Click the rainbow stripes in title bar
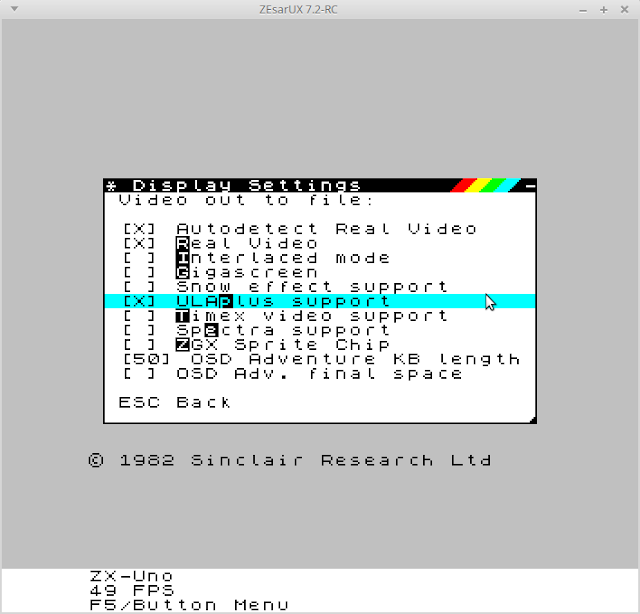This screenshot has height=614, width=640. 485,185
